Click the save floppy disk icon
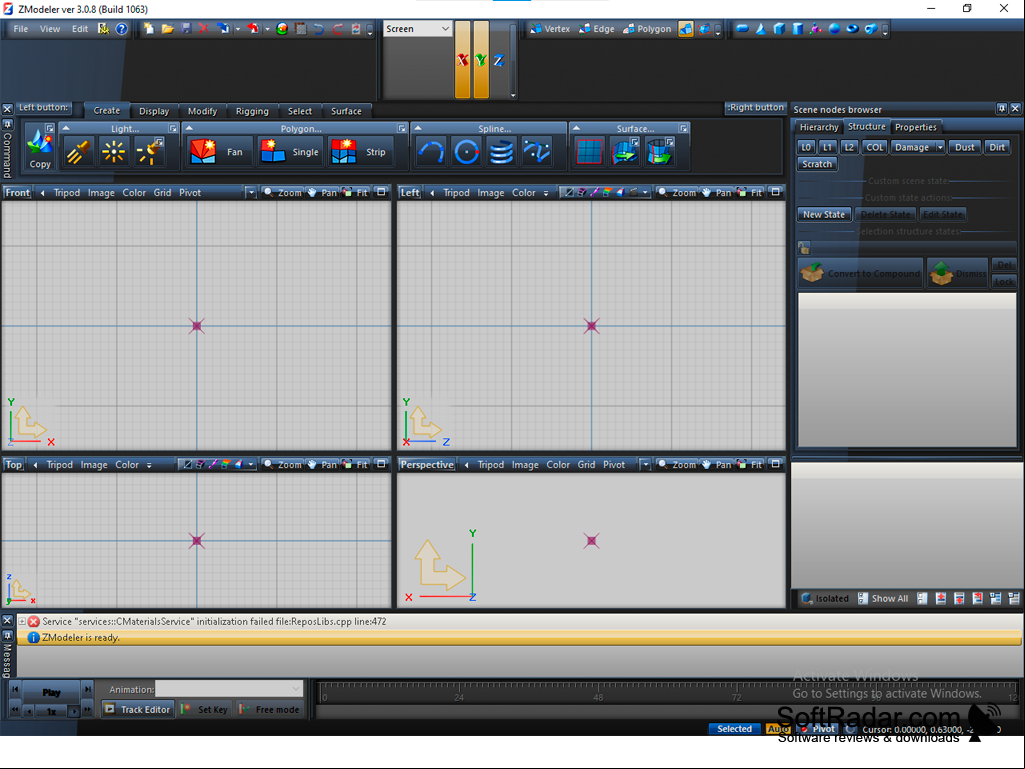 (x=186, y=29)
